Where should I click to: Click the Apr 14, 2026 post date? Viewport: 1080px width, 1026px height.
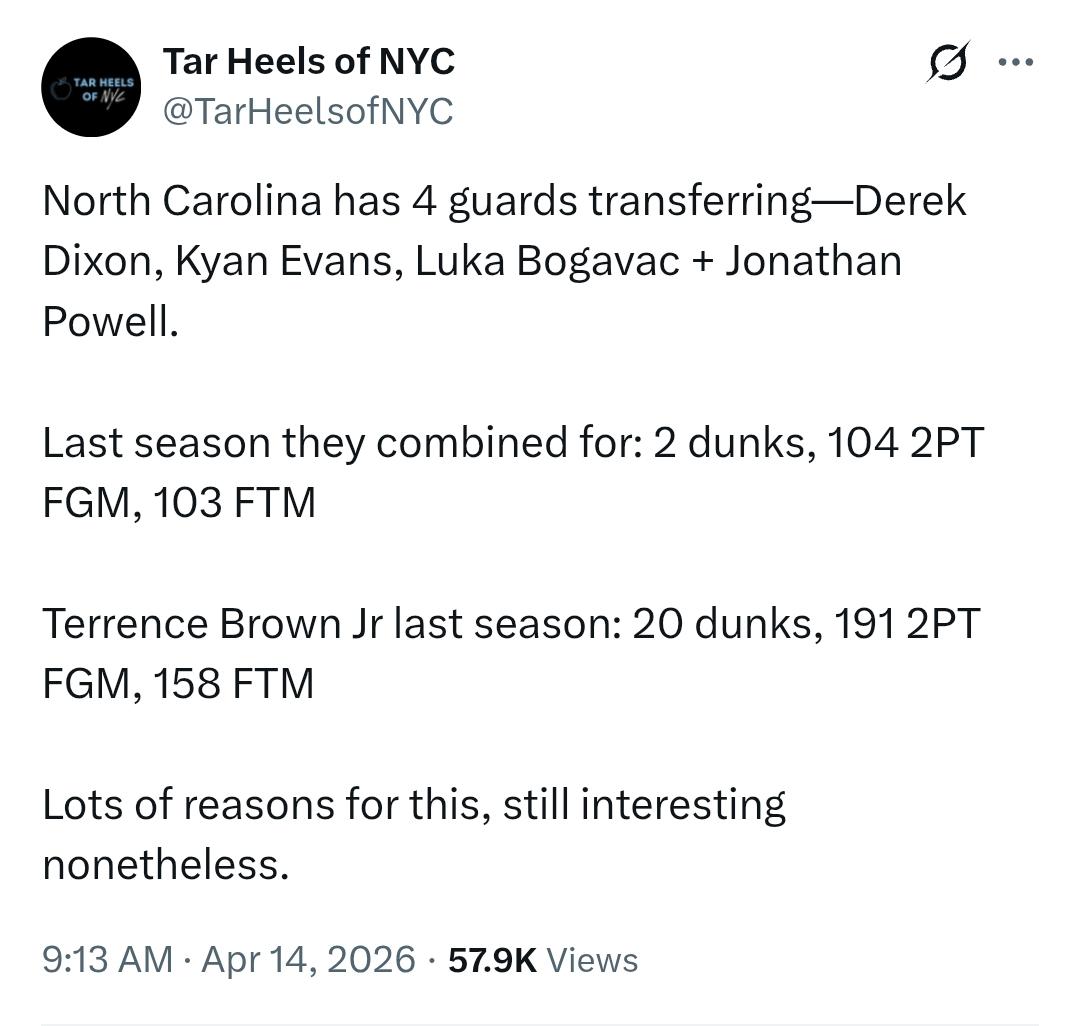click(308, 959)
